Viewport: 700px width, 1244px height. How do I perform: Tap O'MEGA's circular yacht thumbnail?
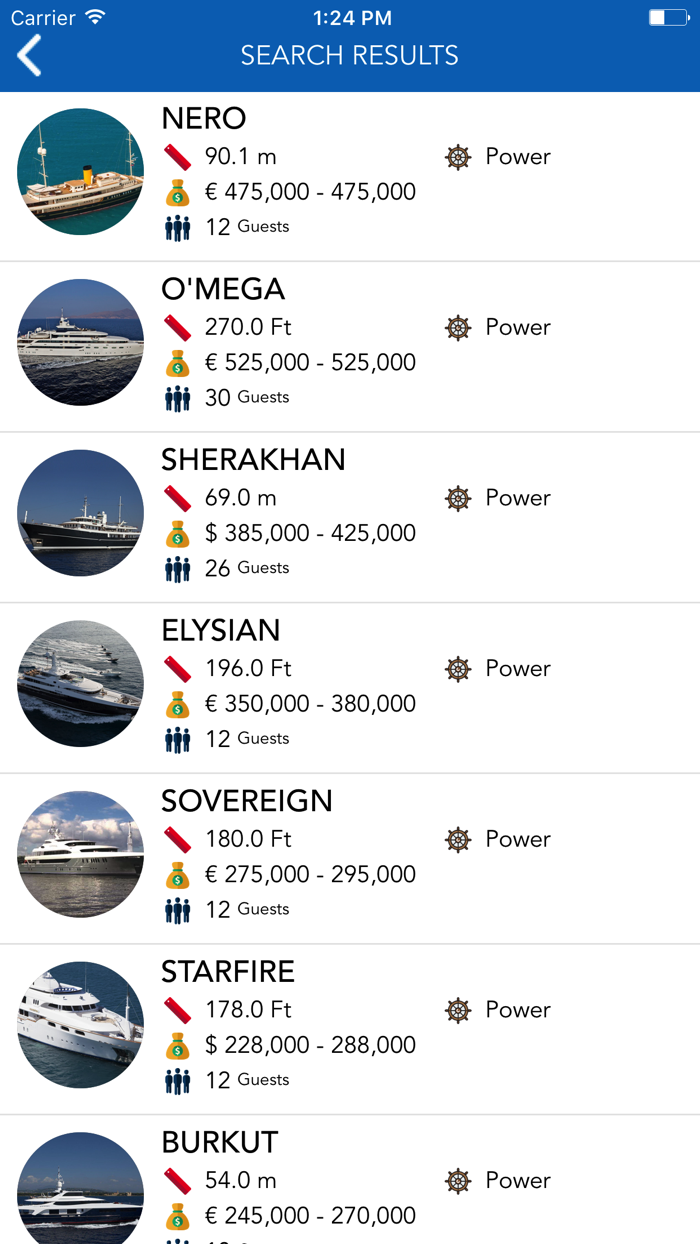tap(80, 342)
